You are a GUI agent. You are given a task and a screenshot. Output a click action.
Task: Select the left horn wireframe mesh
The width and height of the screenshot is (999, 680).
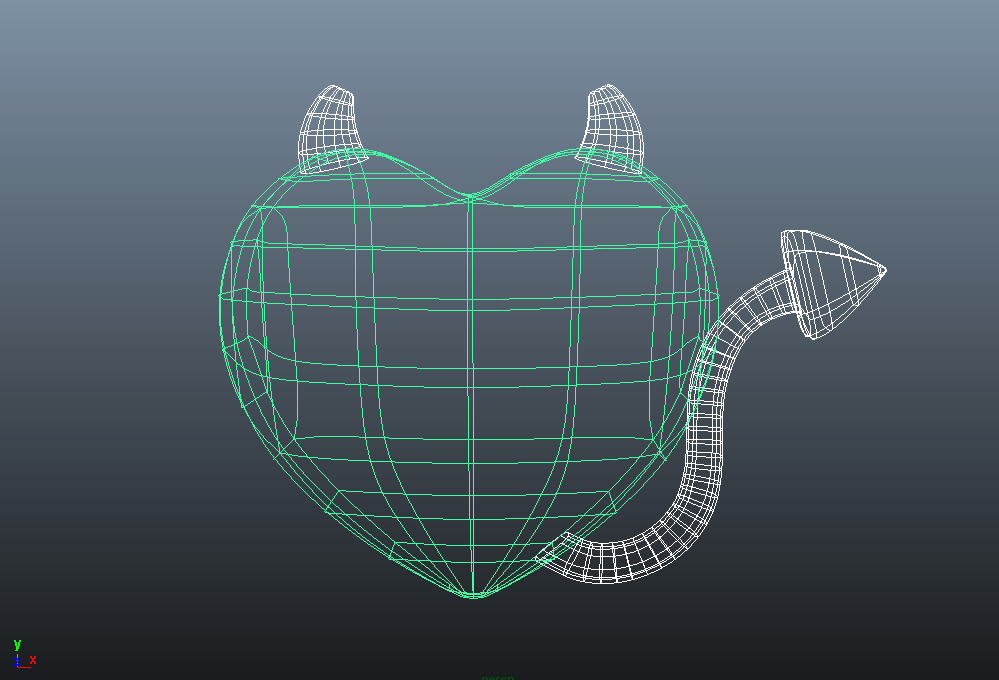(x=331, y=130)
